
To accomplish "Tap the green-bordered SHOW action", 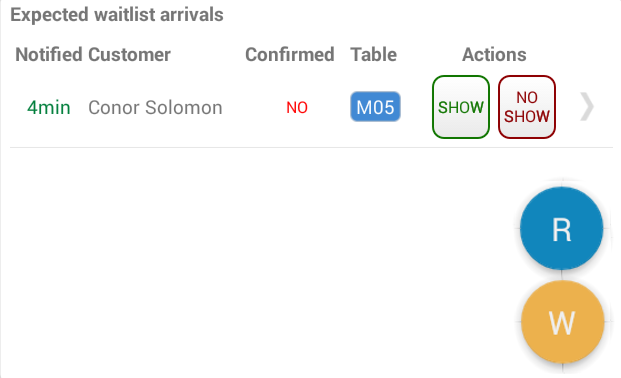I will click(x=461, y=107).
